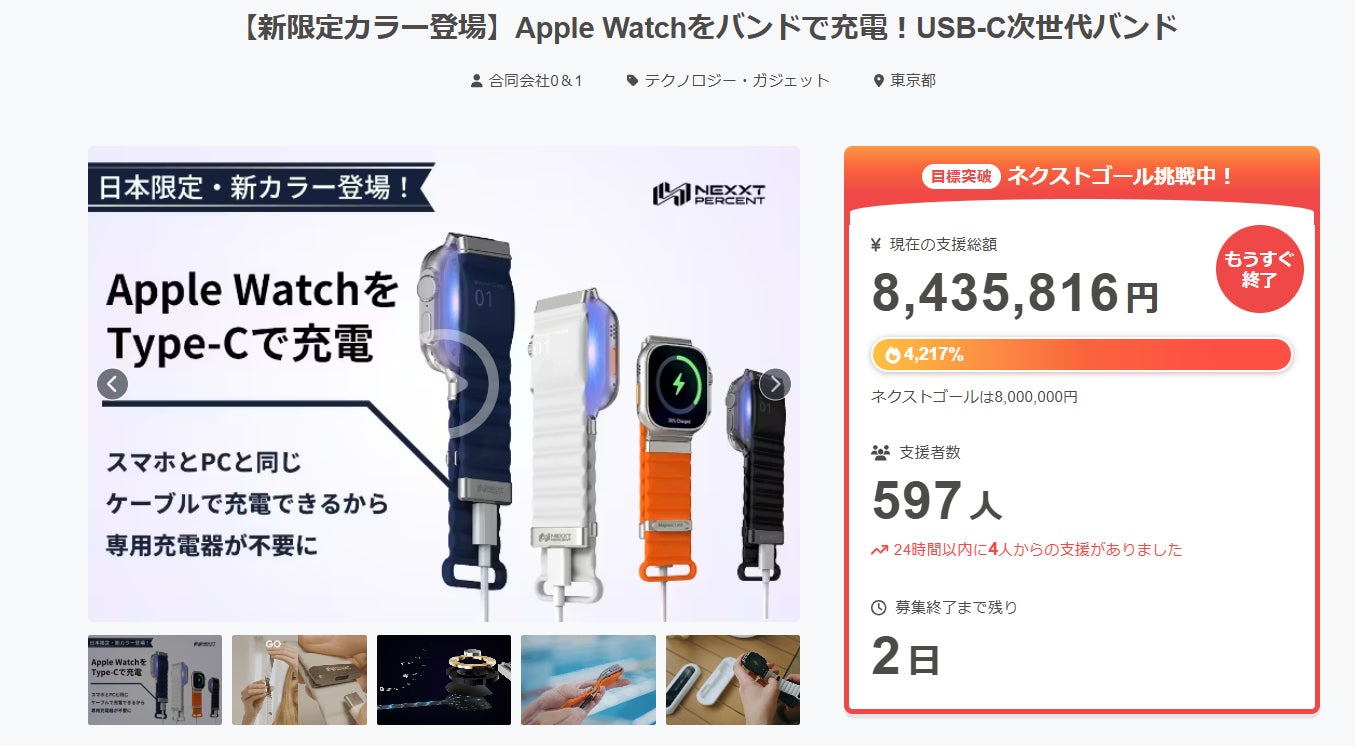Click the yen icon next to 現在の支援総額
Screen dimensions: 1355x746
(x=876, y=244)
